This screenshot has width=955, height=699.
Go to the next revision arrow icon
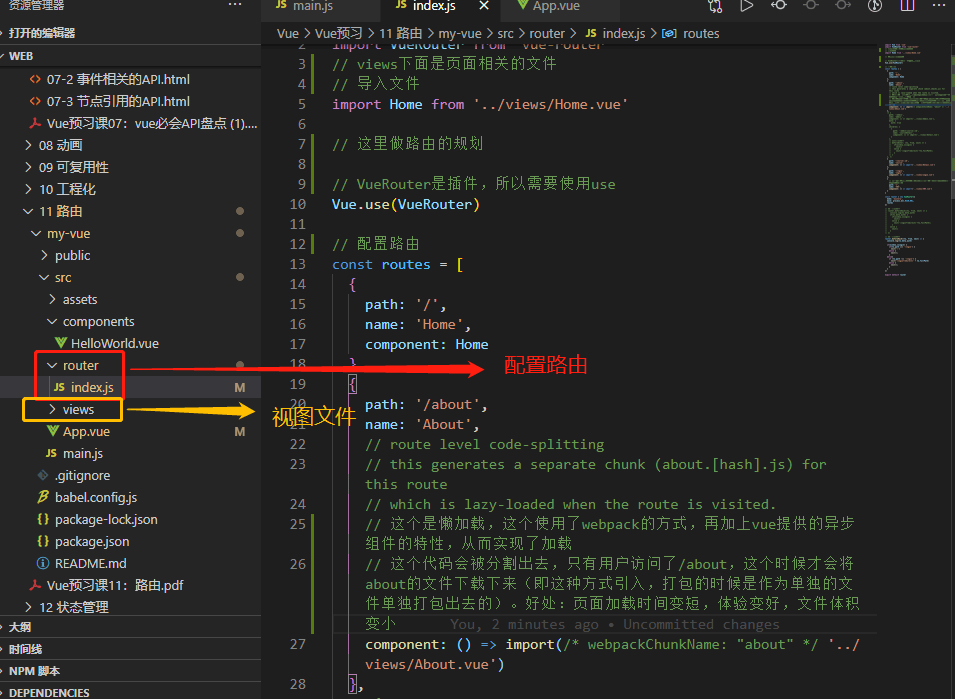pos(843,5)
